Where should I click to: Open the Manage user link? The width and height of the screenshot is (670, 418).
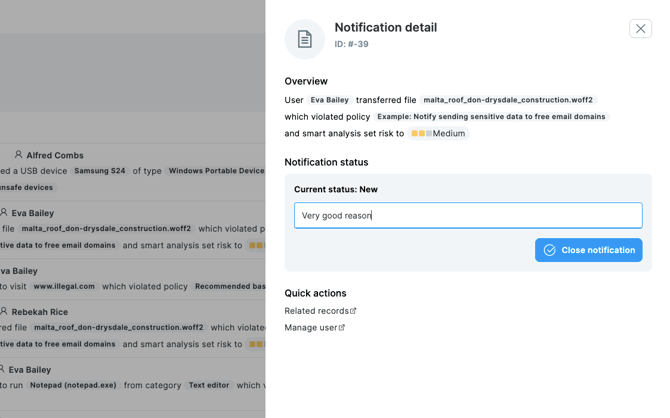pos(310,328)
